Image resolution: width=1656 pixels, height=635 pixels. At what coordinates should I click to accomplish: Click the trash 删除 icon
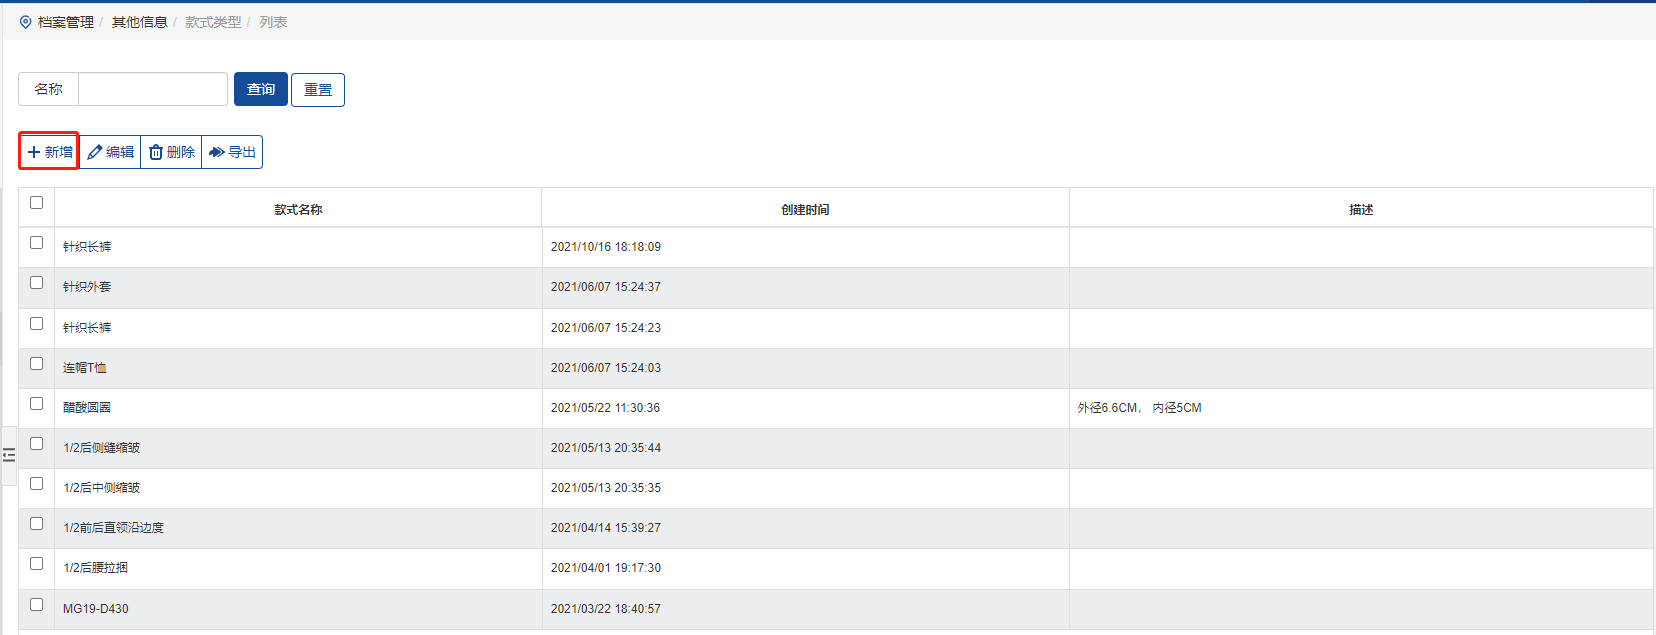pos(156,152)
